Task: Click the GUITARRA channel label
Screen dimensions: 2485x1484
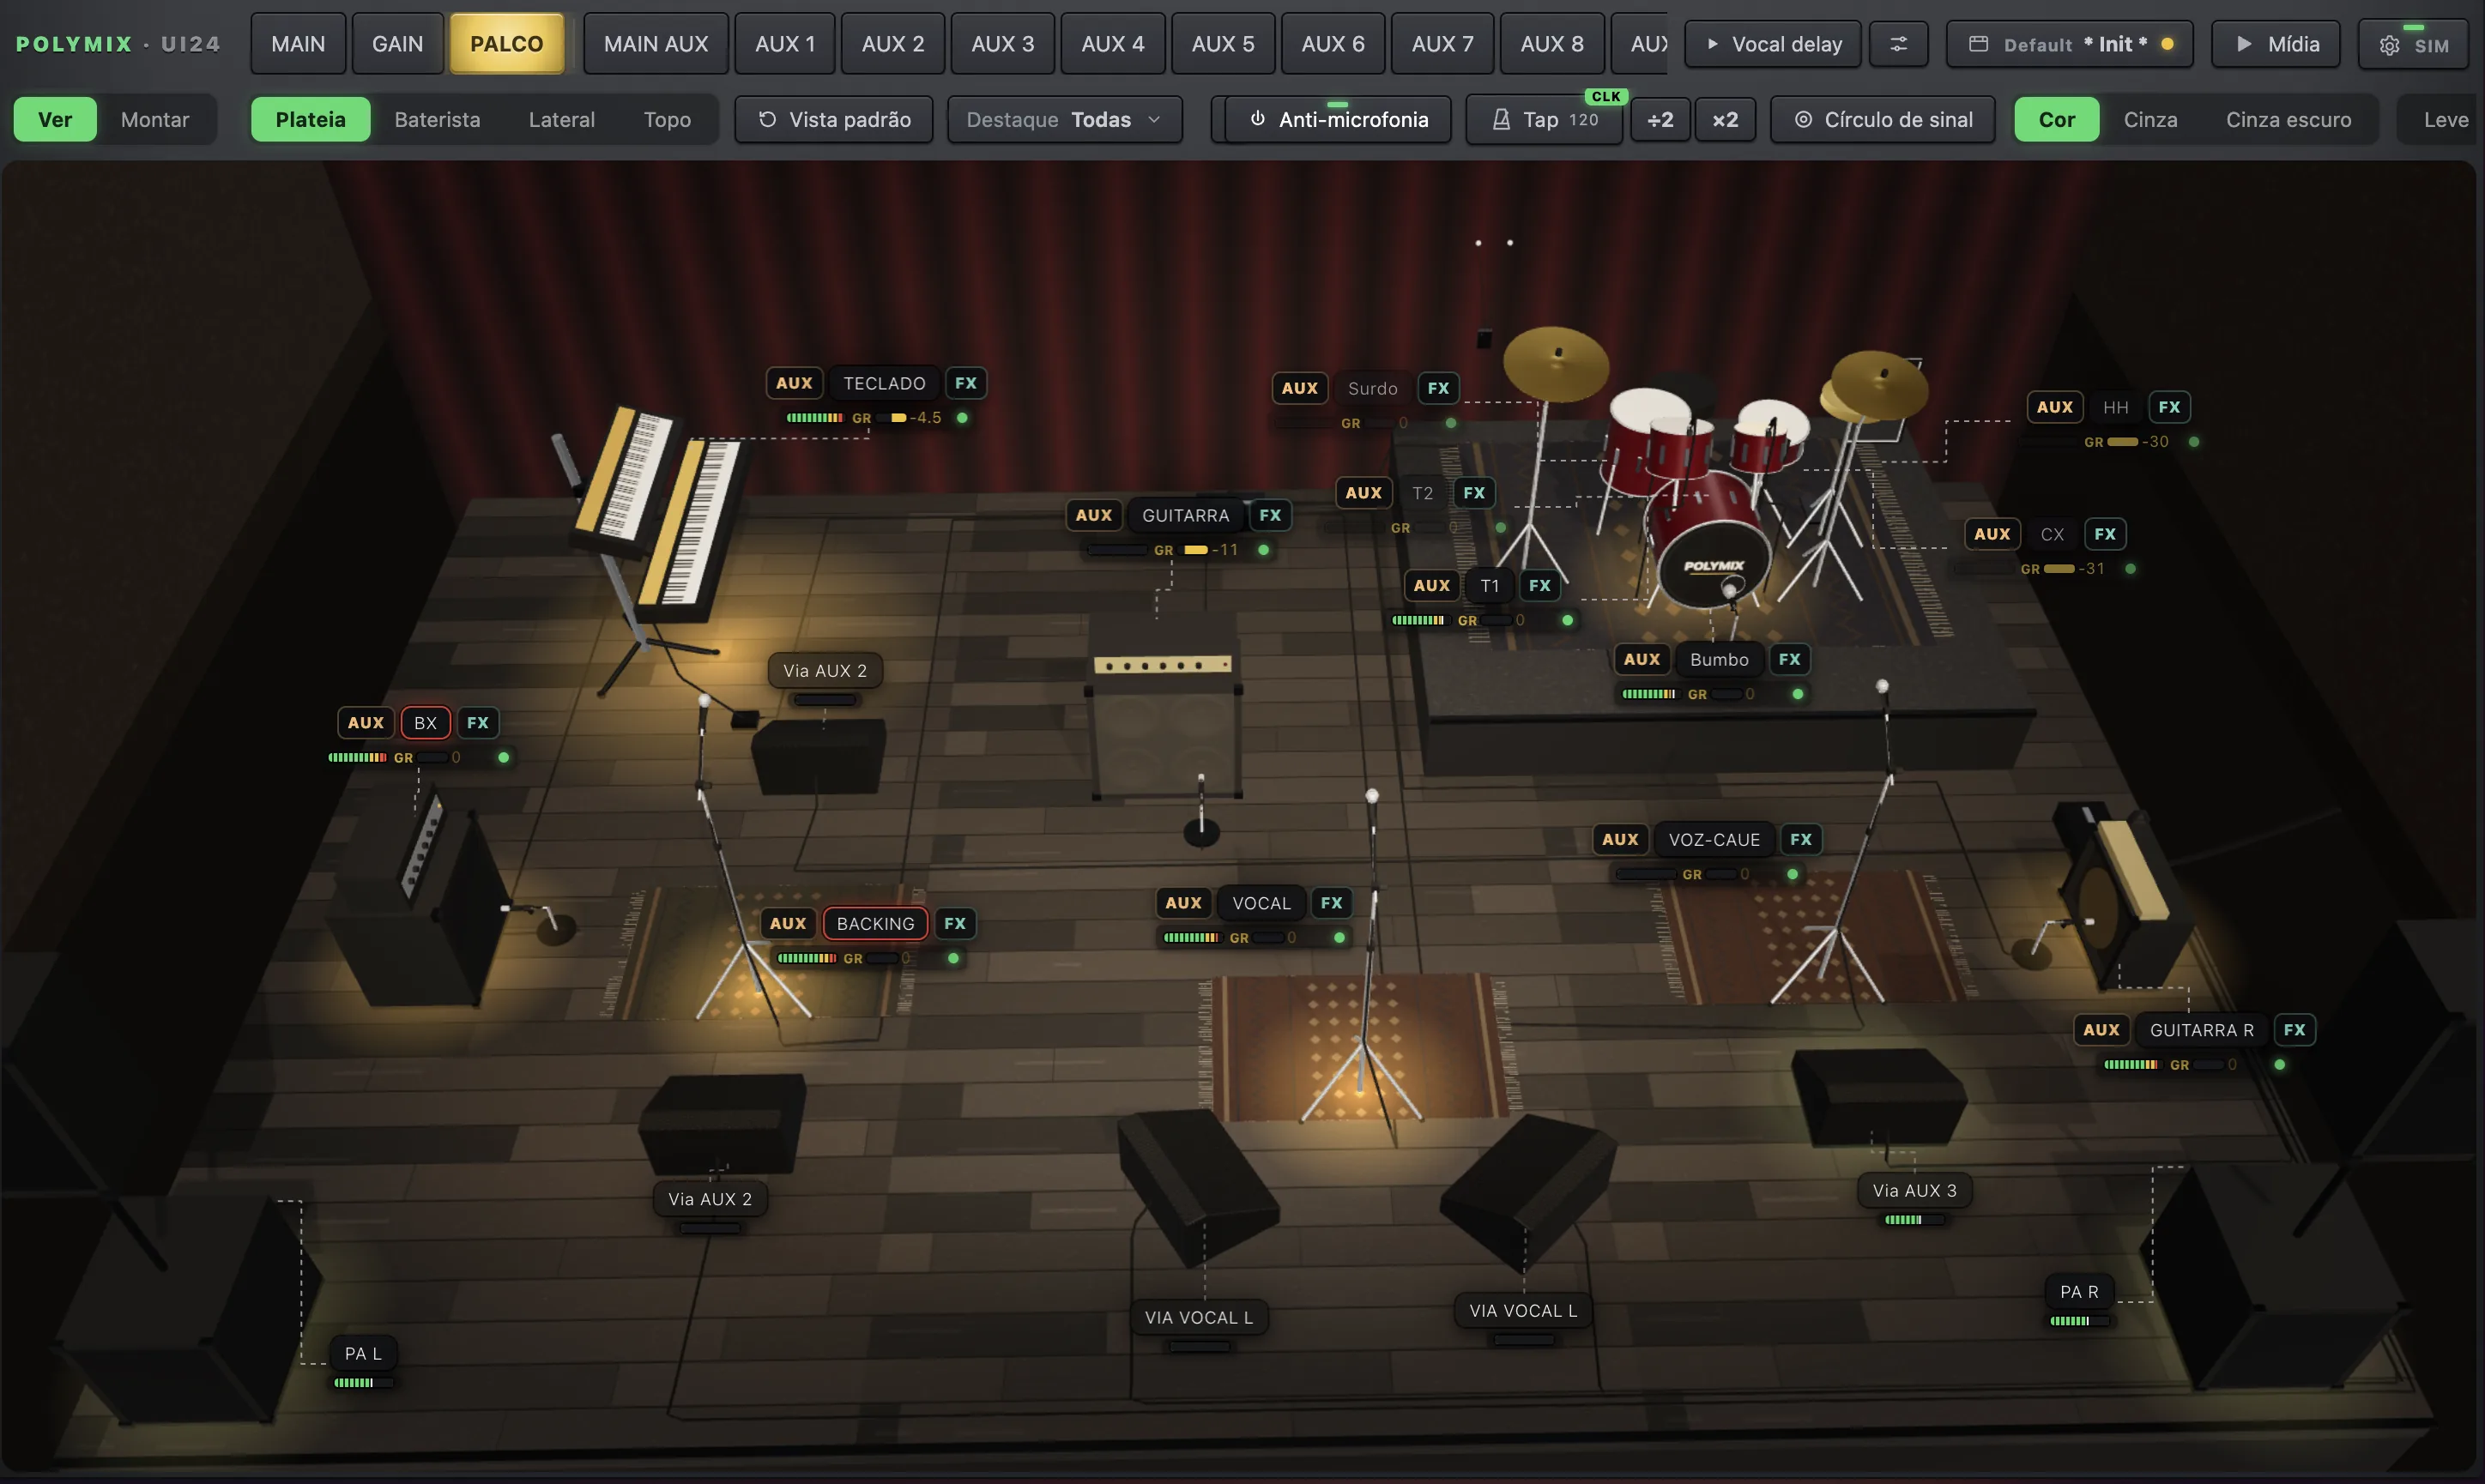Action: coord(1185,515)
